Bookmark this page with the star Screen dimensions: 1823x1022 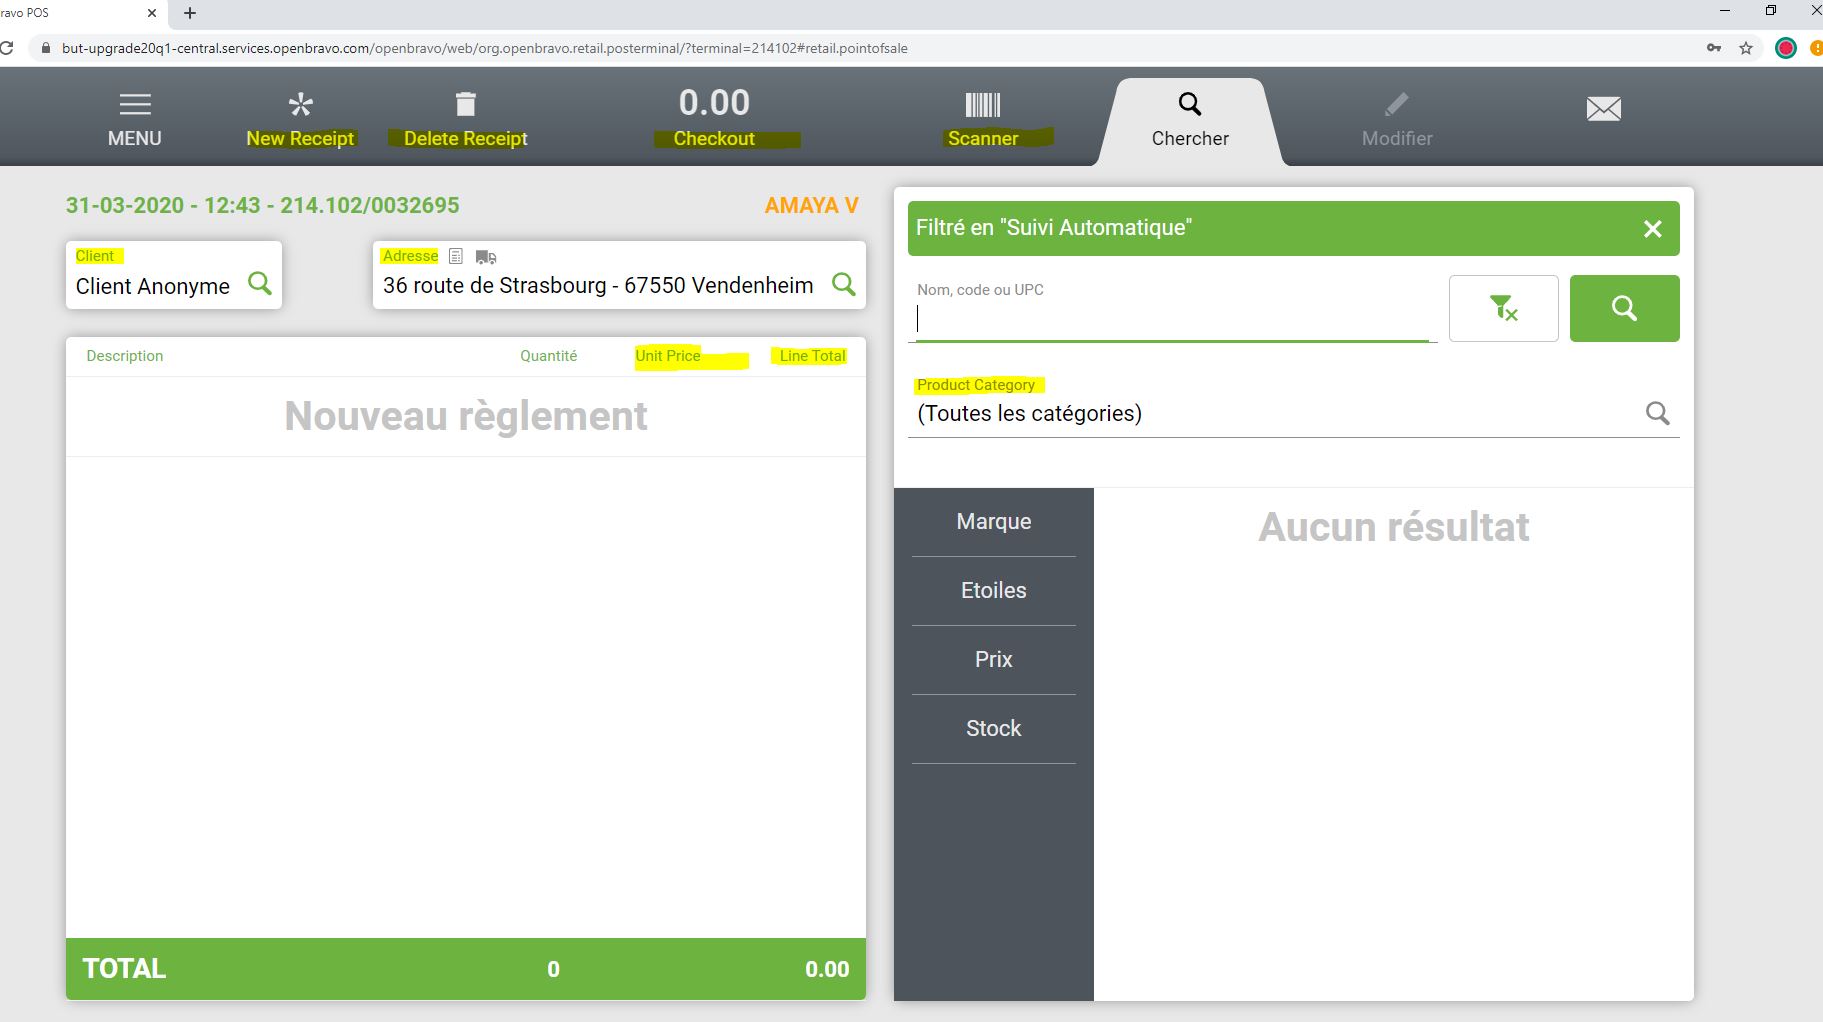(1746, 48)
